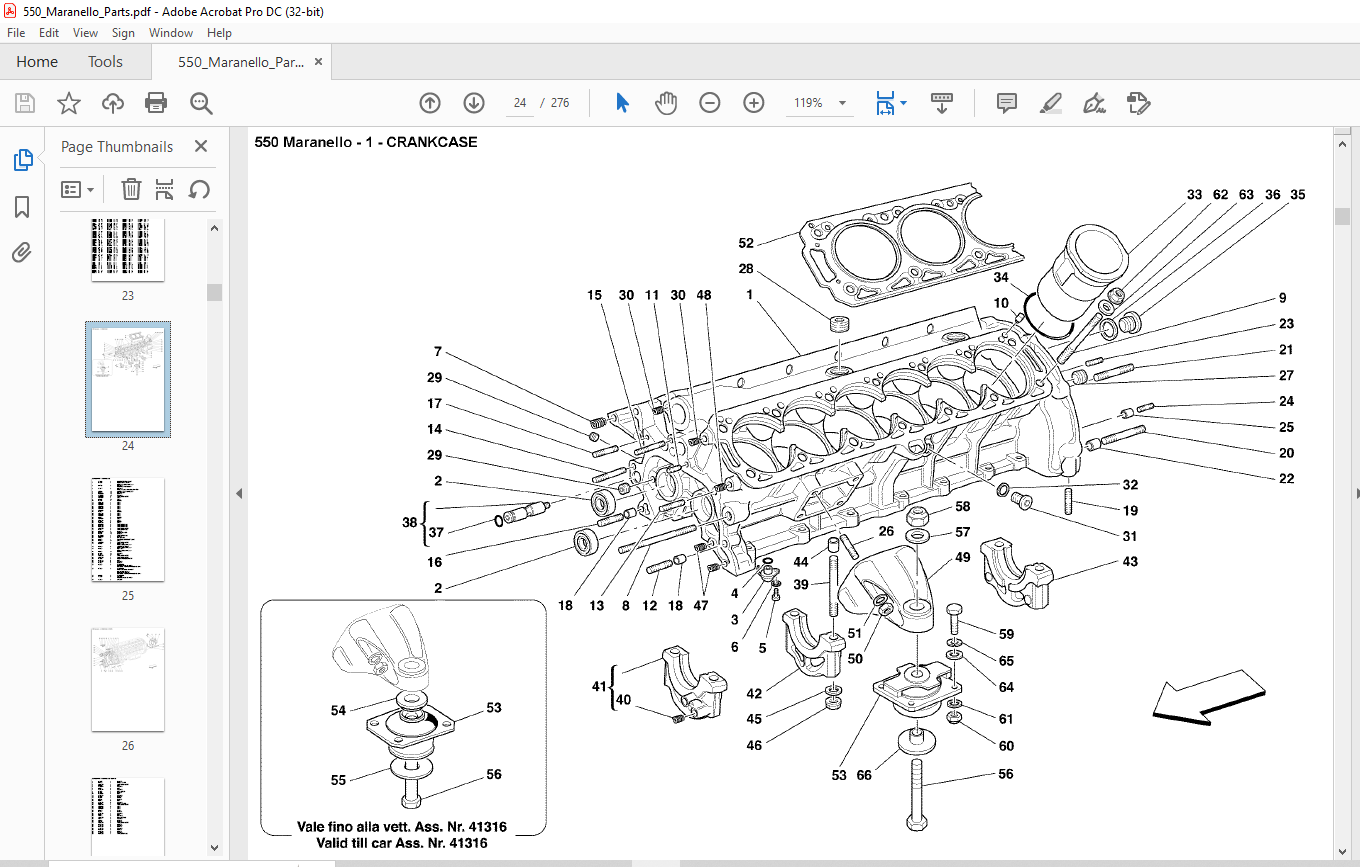Delete selected page with the trash icon
This screenshot has height=867, width=1360.
point(131,189)
